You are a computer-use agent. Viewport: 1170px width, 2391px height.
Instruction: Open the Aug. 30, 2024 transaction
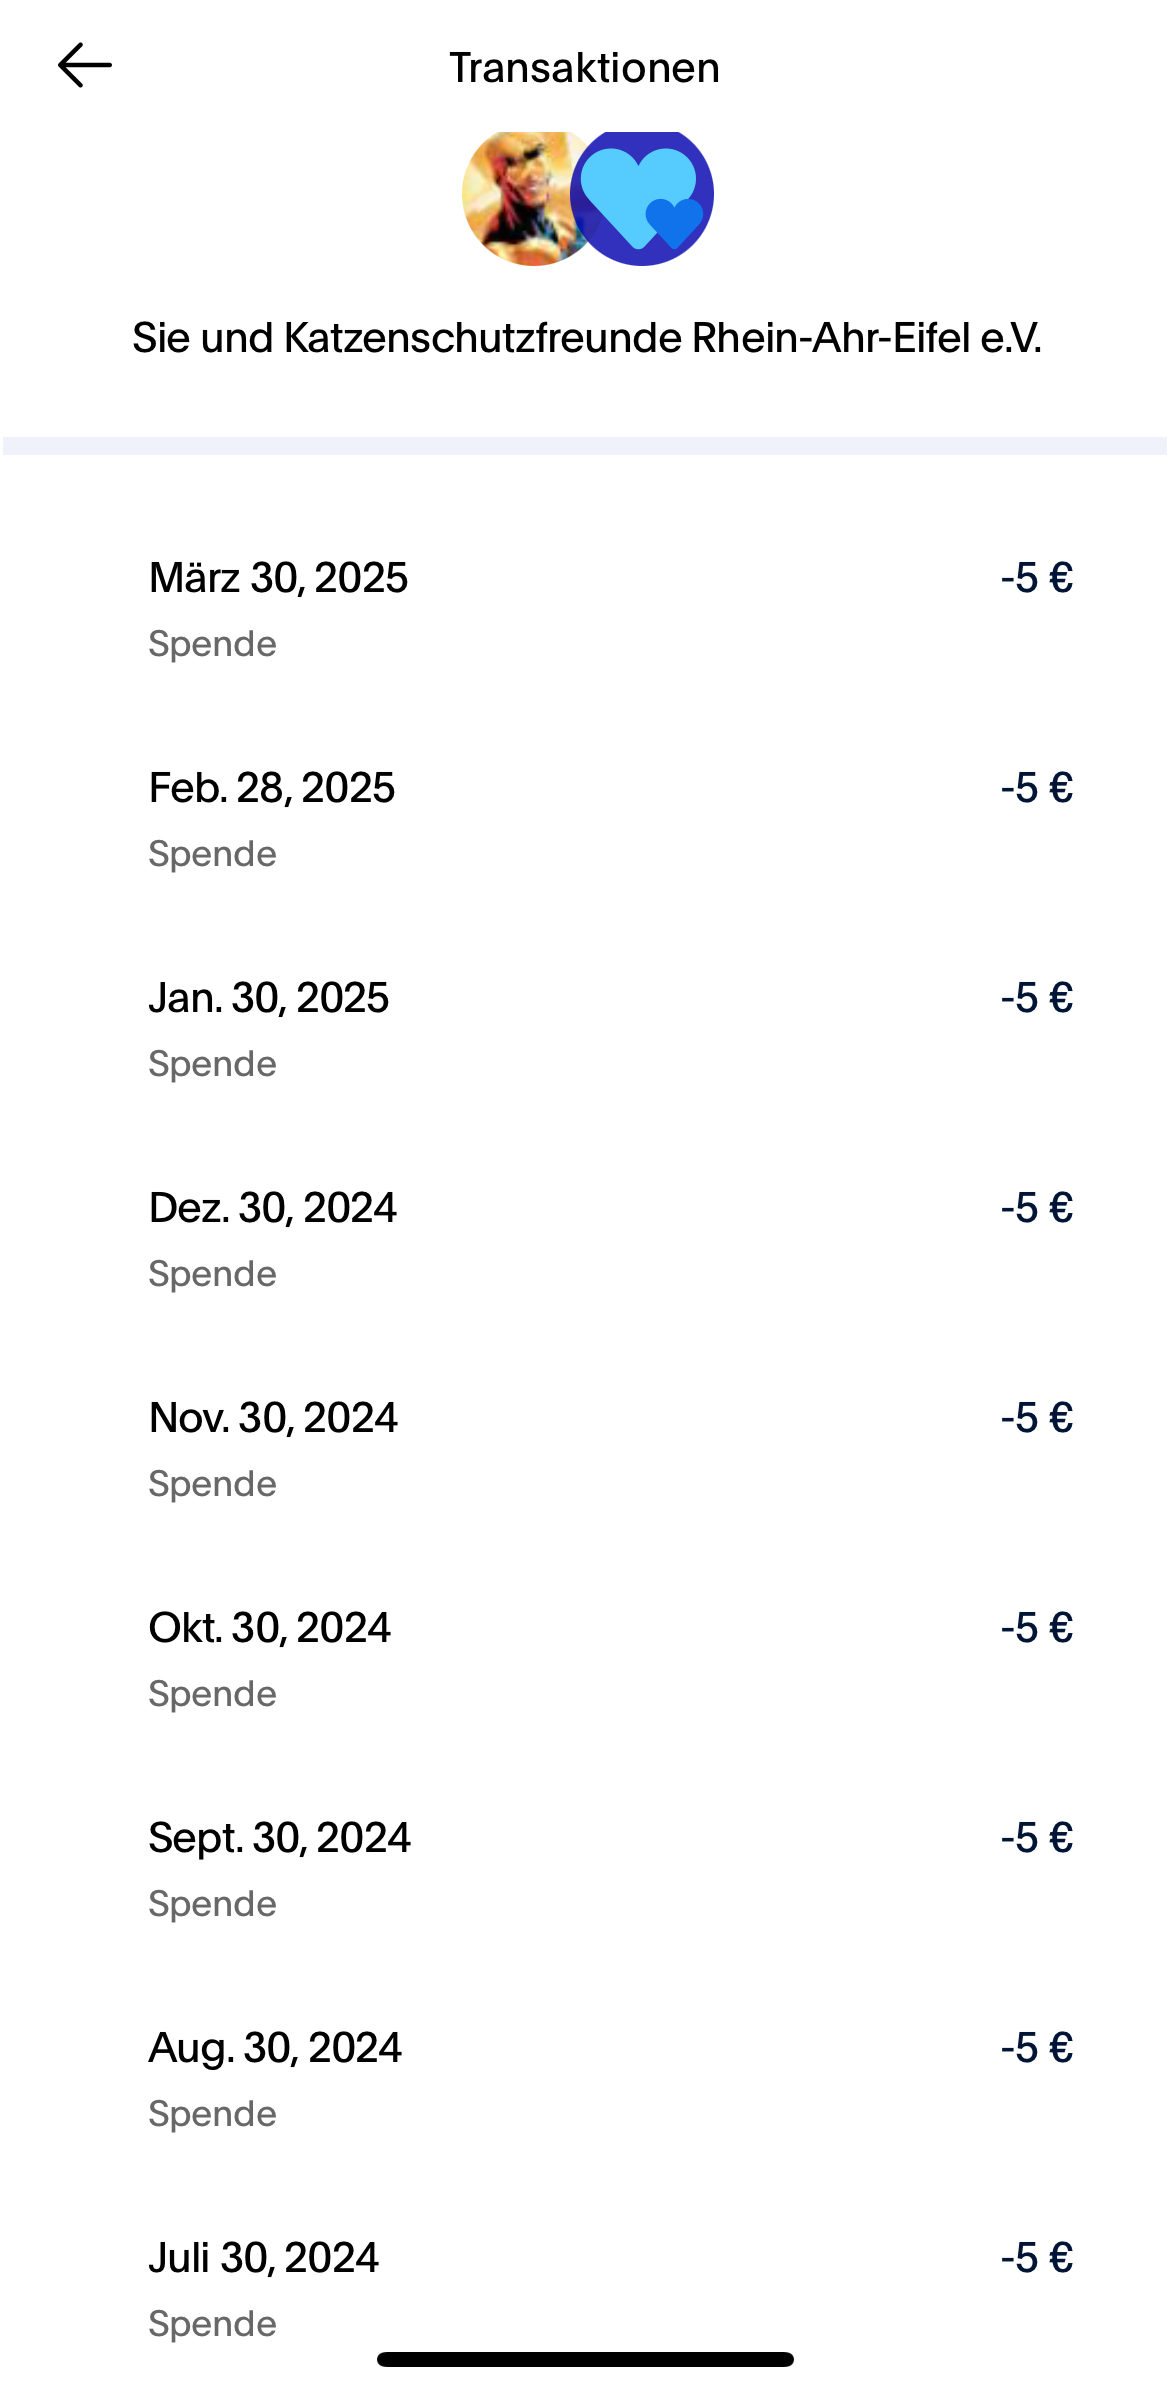[275, 2048]
